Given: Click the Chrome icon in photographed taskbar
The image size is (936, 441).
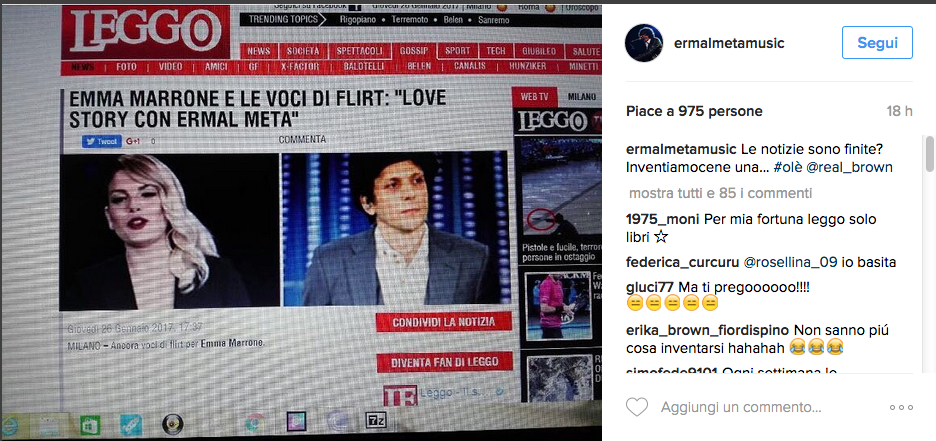Looking at the screenshot, I should click(255, 423).
